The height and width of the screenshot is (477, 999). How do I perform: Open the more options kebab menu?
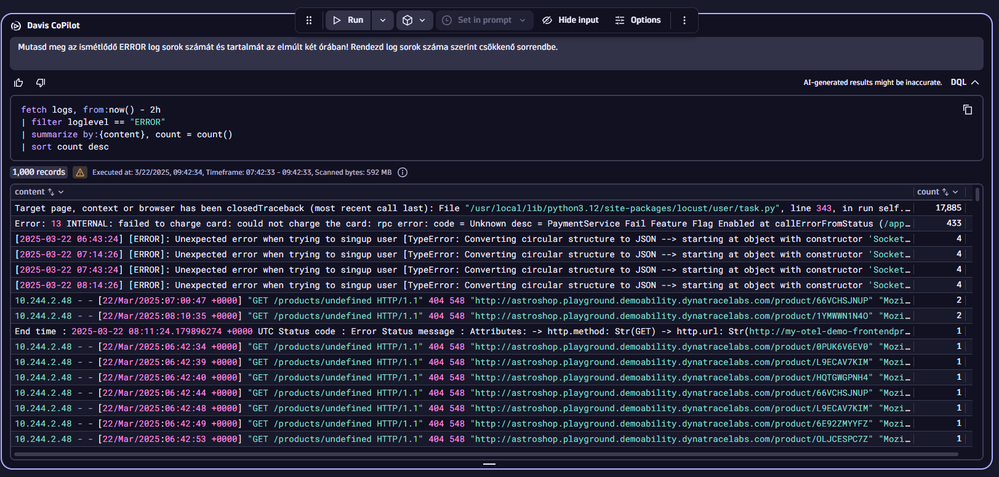pos(684,20)
